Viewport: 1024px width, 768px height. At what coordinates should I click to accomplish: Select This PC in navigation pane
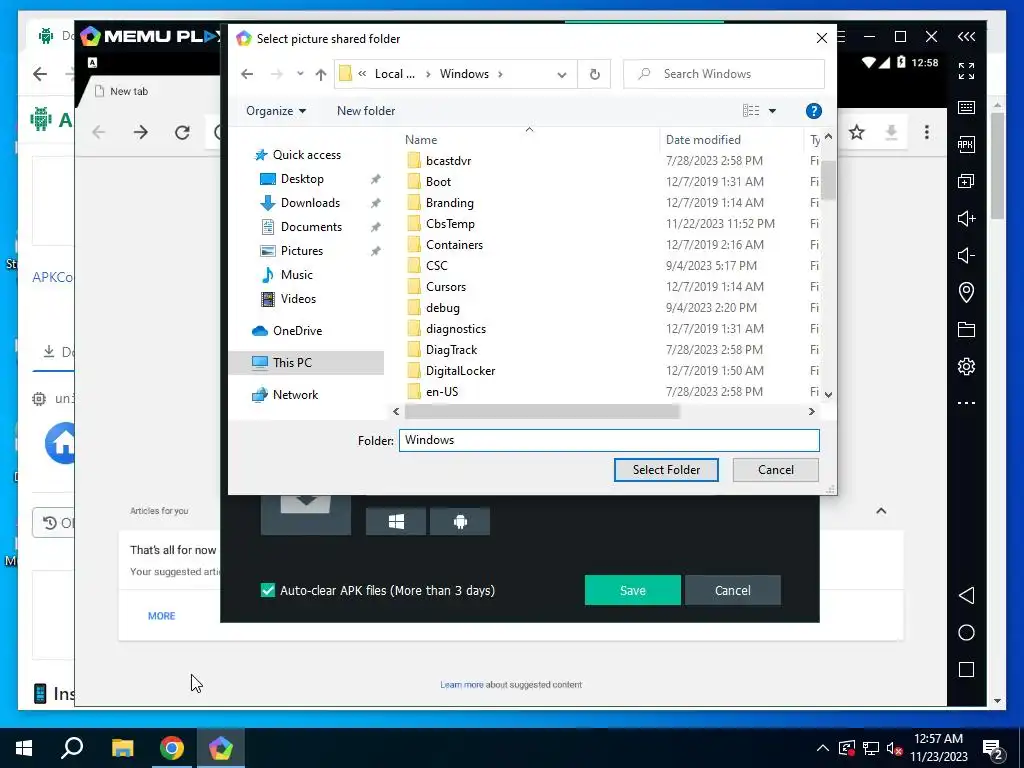tap(306, 362)
